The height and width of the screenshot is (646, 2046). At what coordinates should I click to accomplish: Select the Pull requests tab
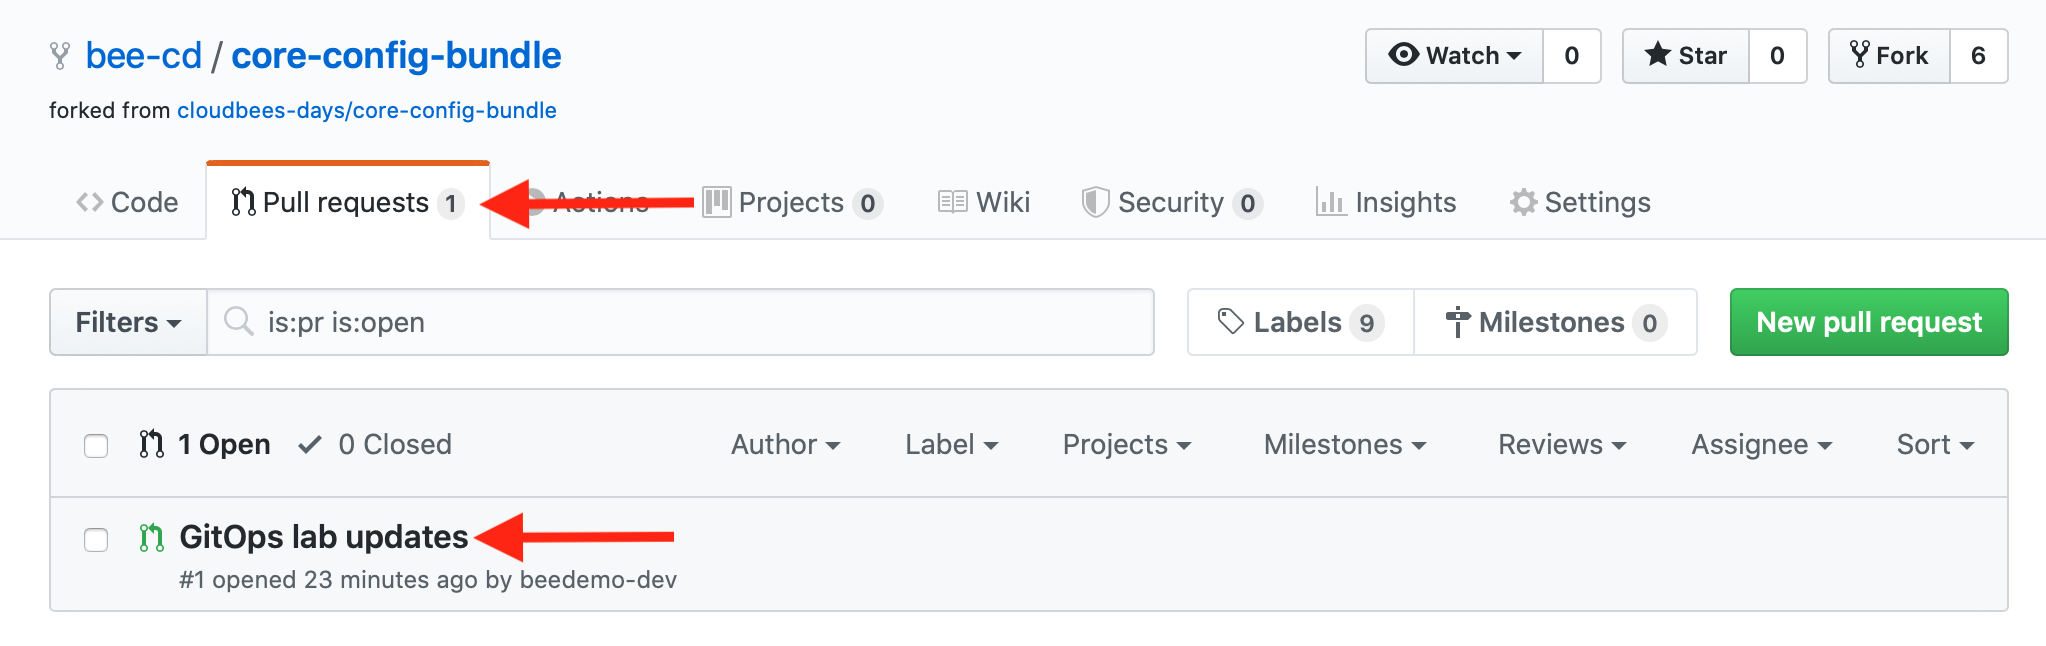tap(348, 202)
